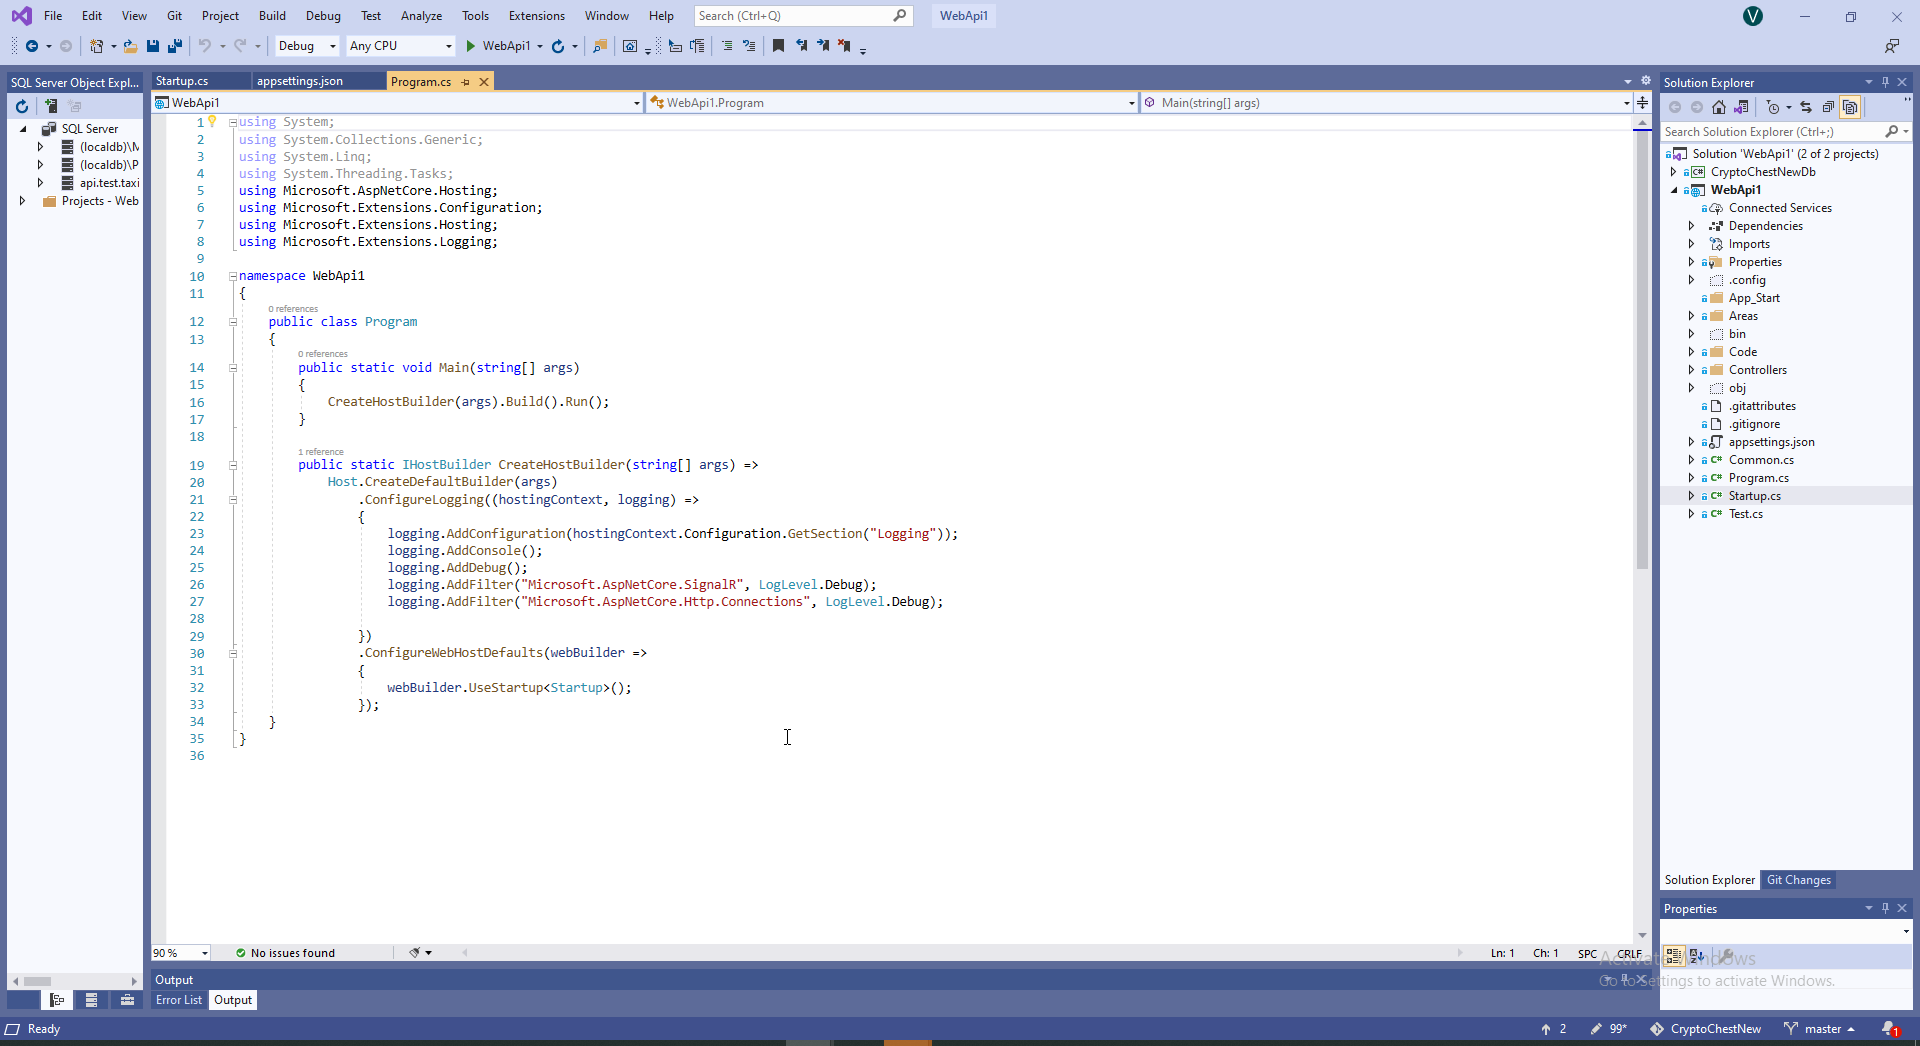
Task: Collapse the namespace WebApi1 code block
Action: 233,276
